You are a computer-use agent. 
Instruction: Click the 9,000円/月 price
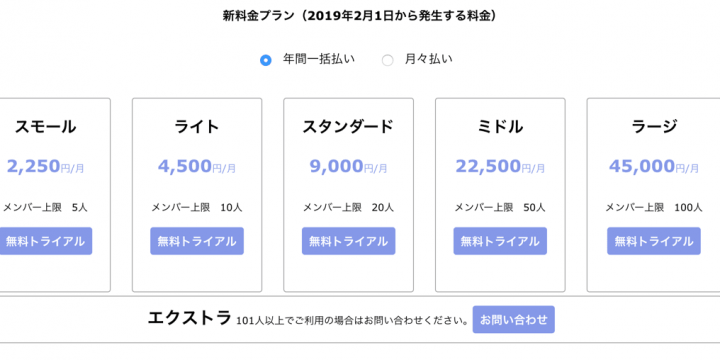[348, 166]
